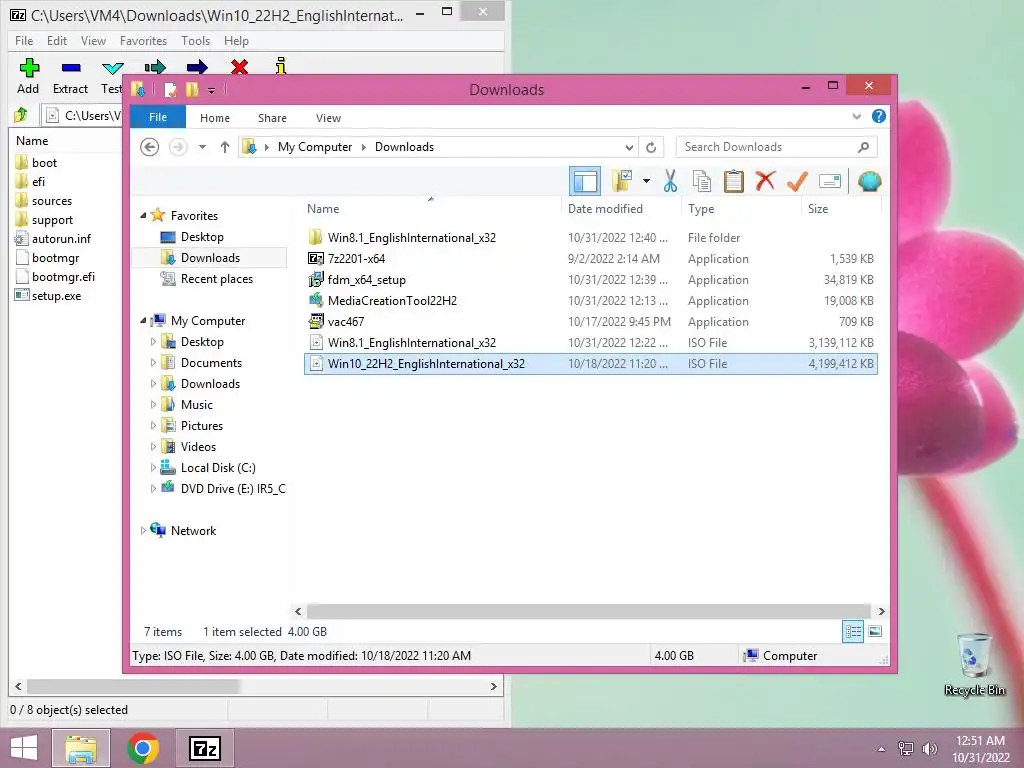Click the Add icon in 7-Zip toolbar
Viewport: 1024px width, 768px height.
pos(29,67)
